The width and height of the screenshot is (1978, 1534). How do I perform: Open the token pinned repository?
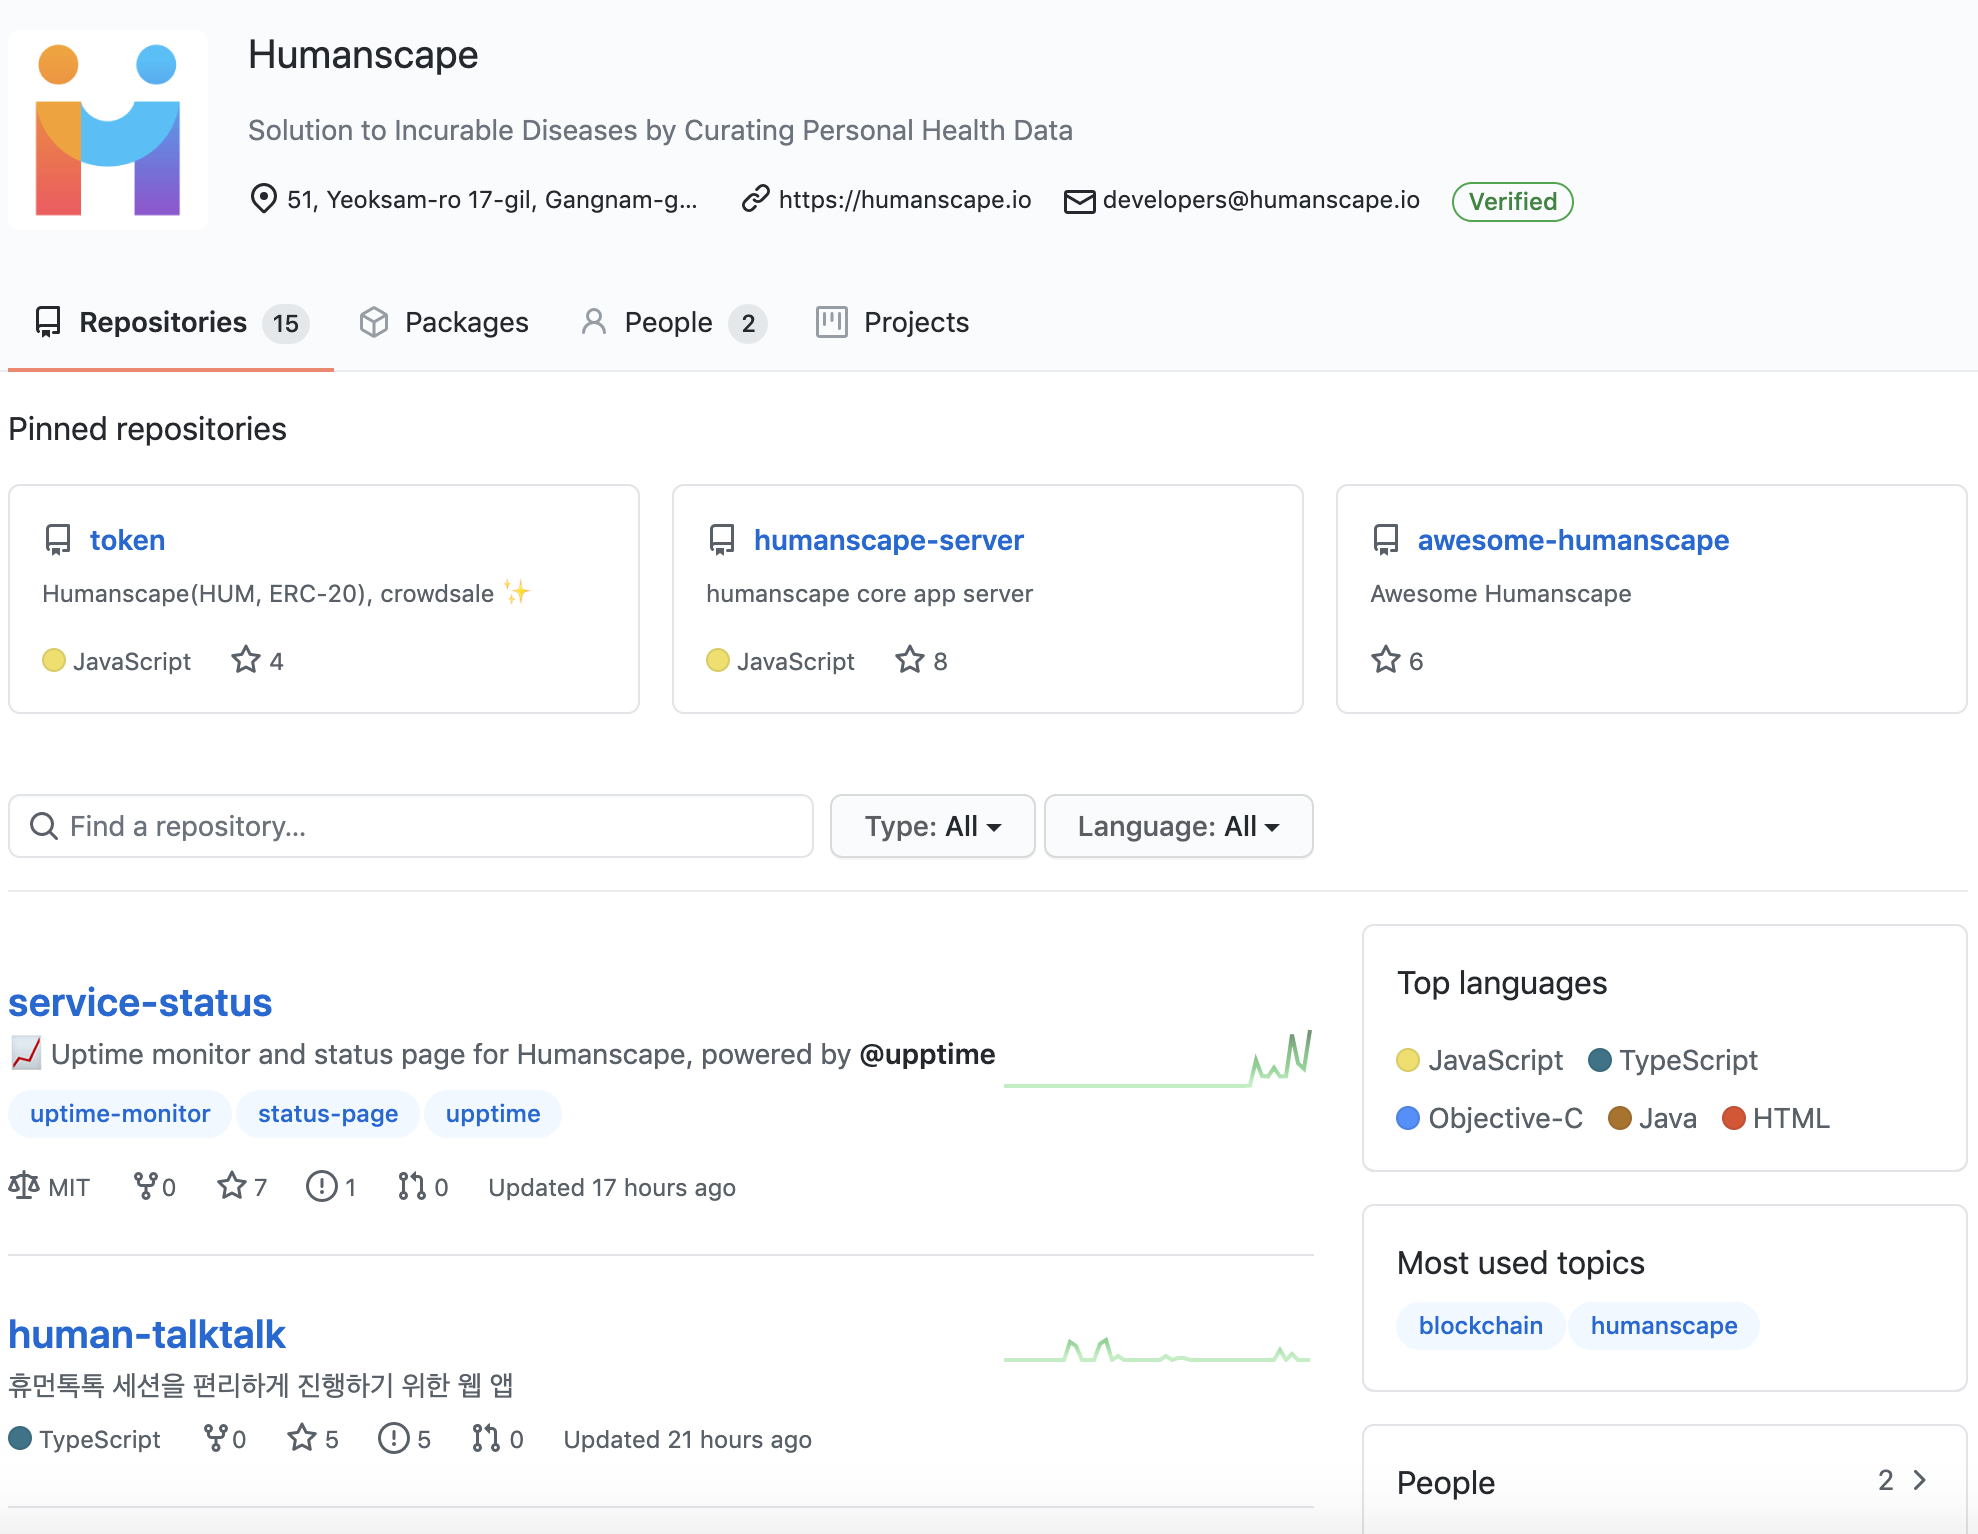[x=127, y=540]
